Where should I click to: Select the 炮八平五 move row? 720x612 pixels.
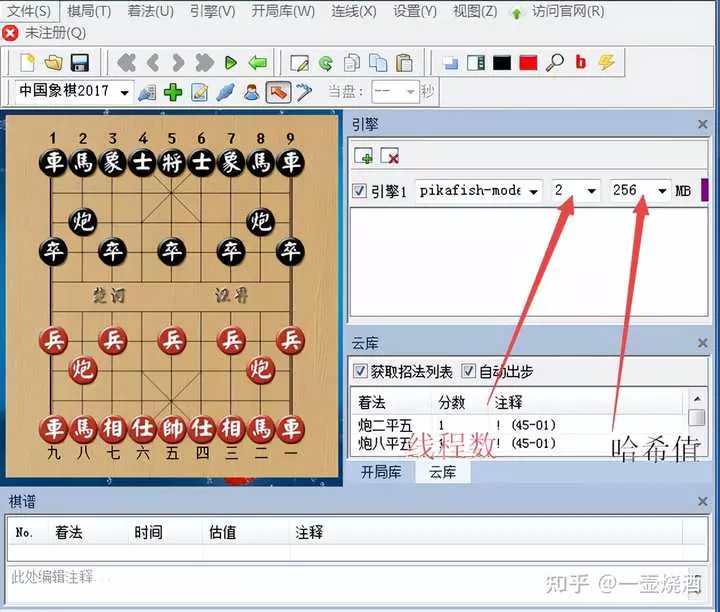[x=519, y=443]
